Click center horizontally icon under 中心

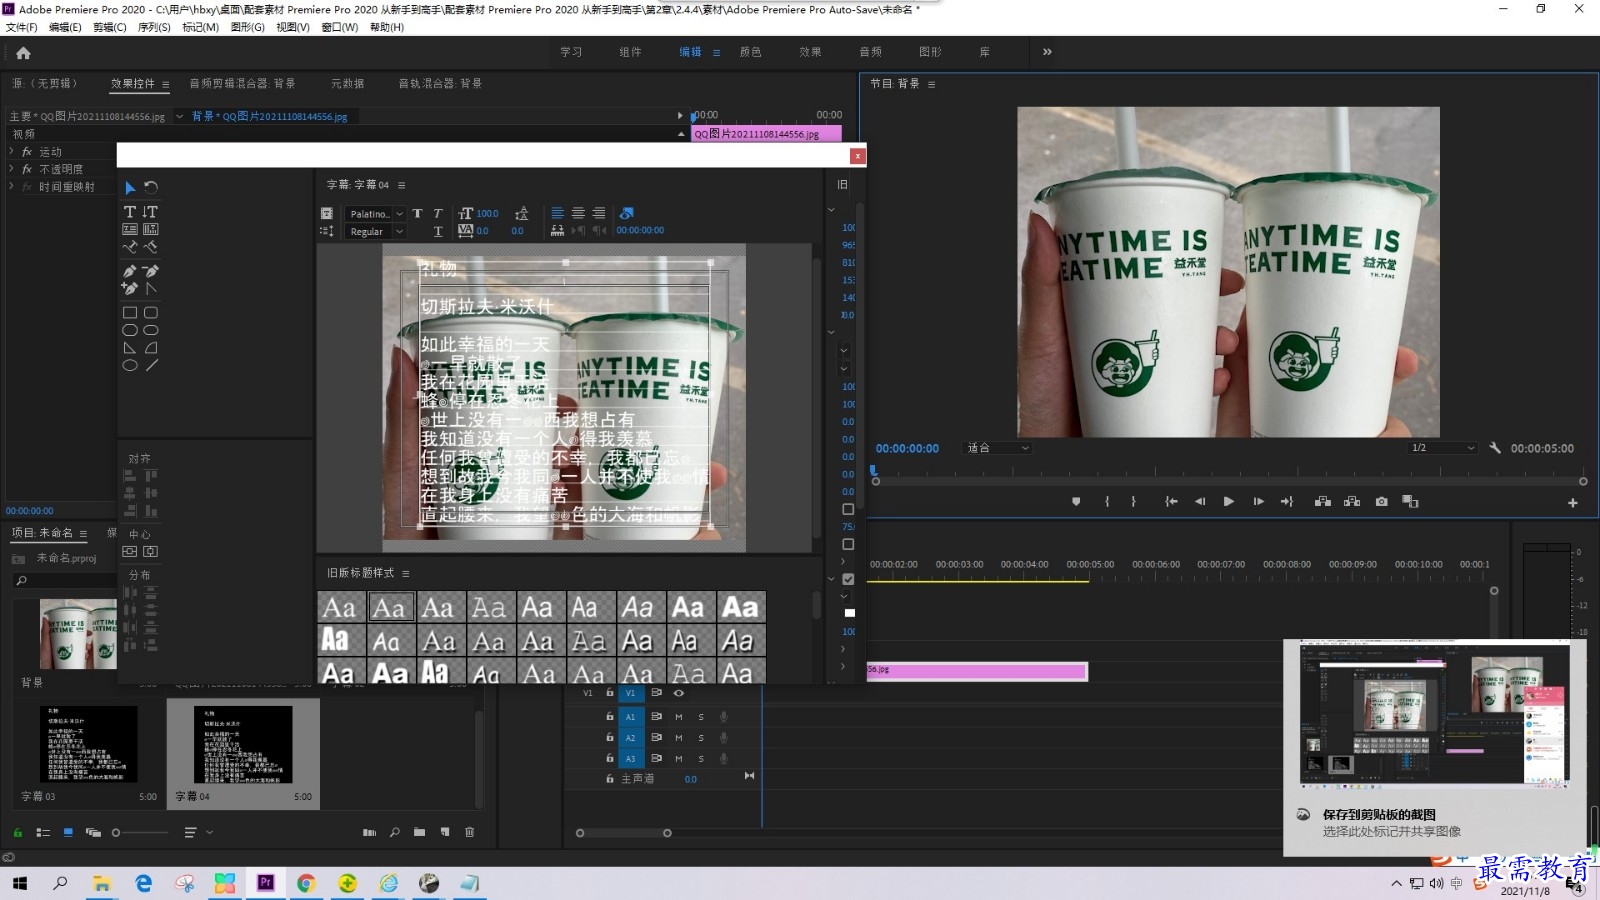[130, 552]
